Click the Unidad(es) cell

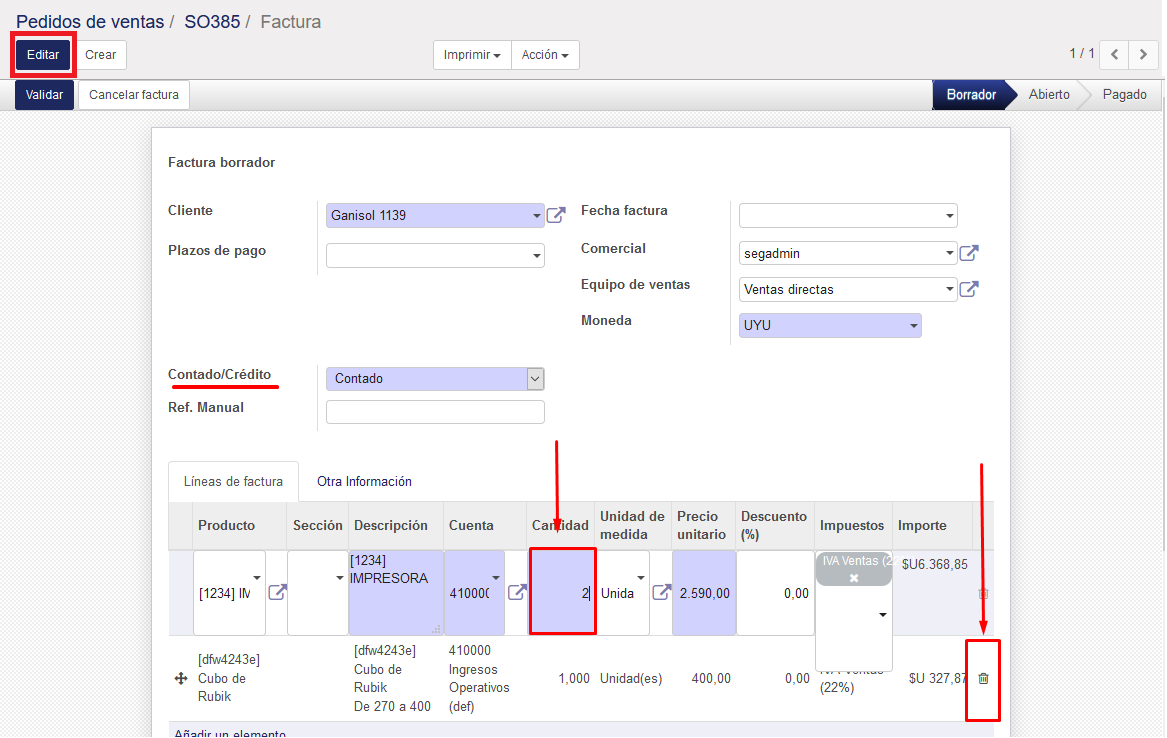pyautogui.click(x=631, y=678)
